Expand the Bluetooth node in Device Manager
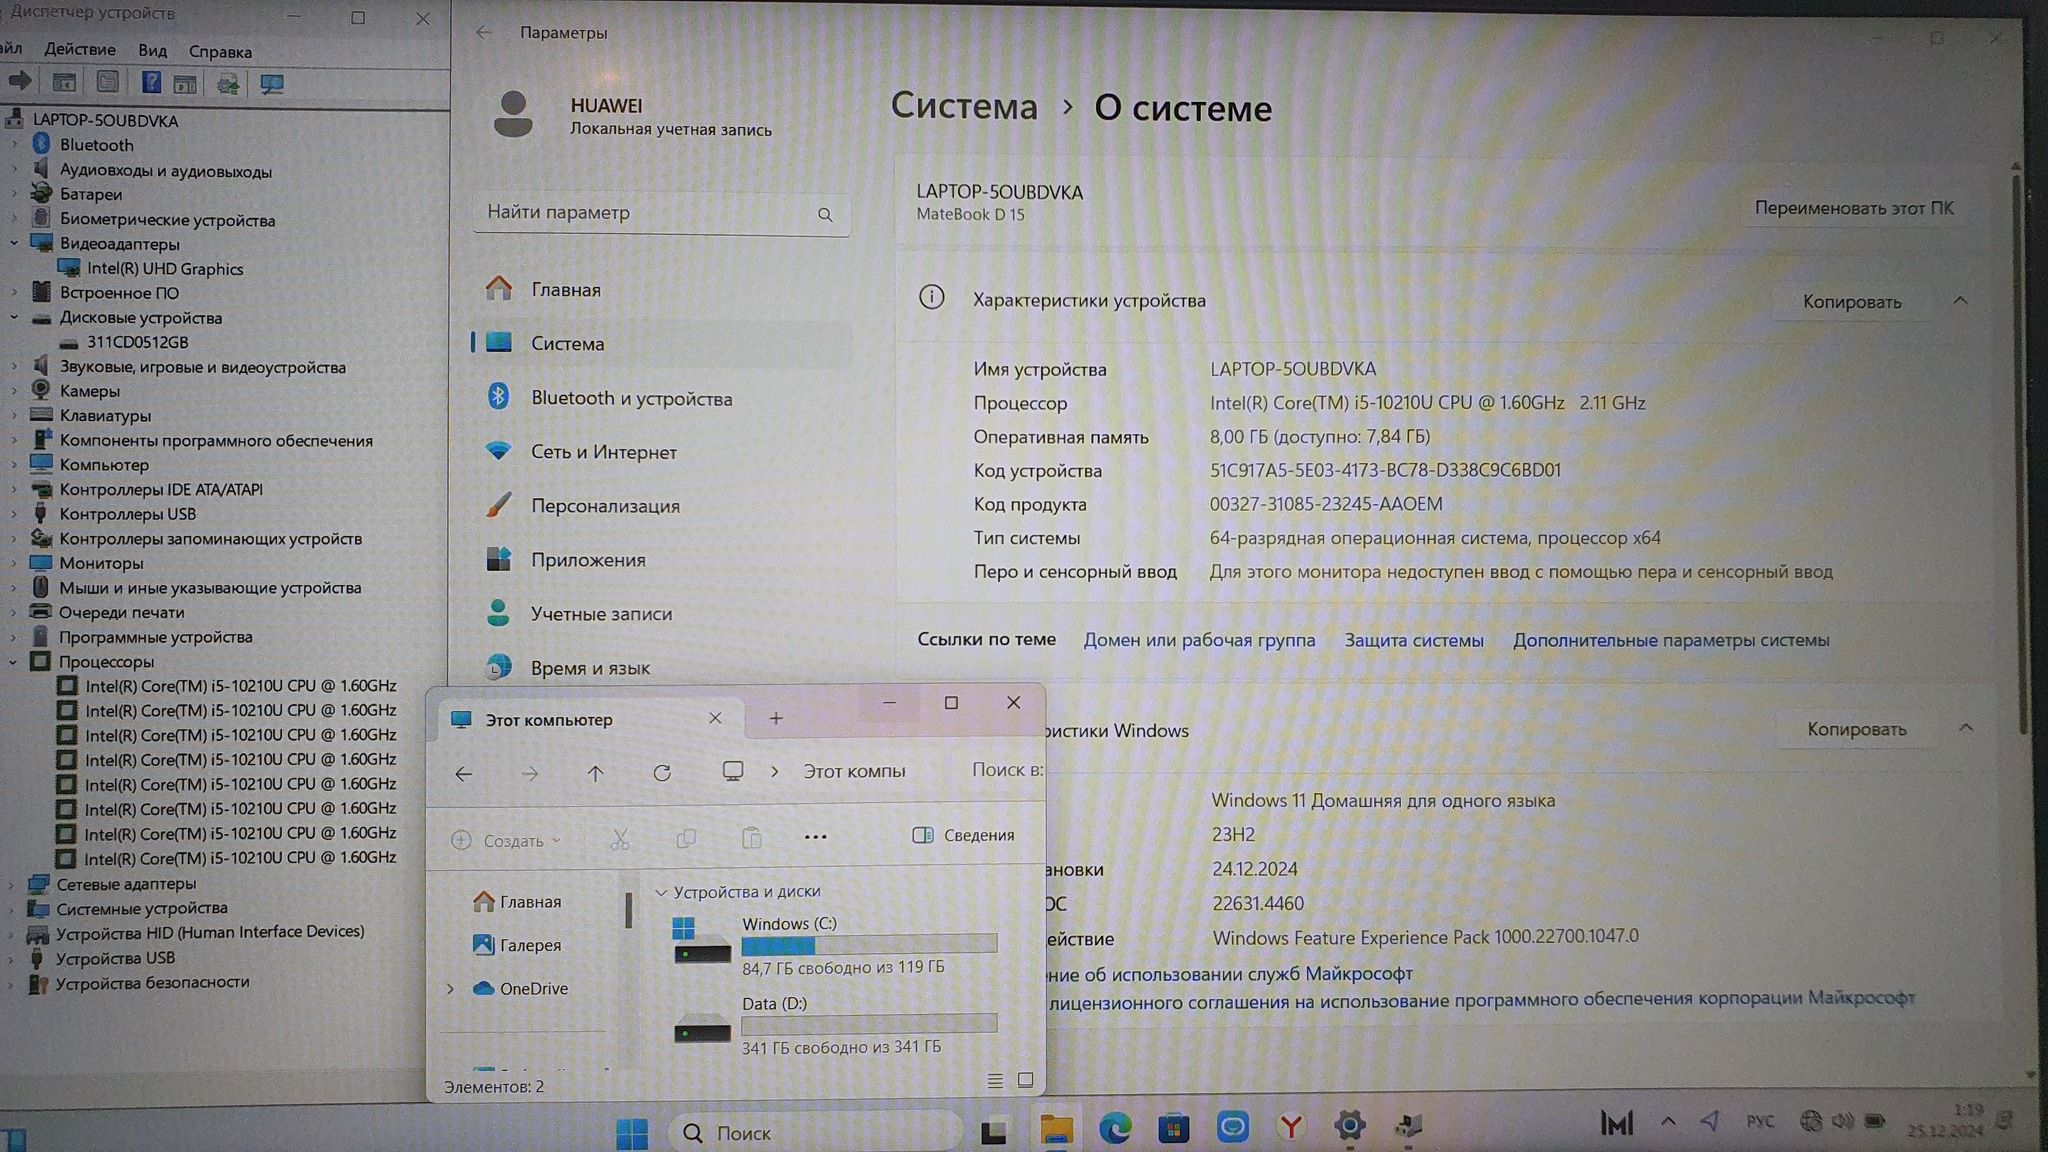Screen dimensions: 2048x1152 coord(14,145)
